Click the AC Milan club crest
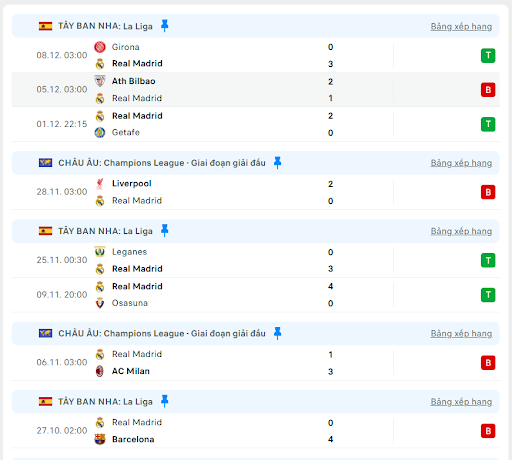 click(100, 371)
